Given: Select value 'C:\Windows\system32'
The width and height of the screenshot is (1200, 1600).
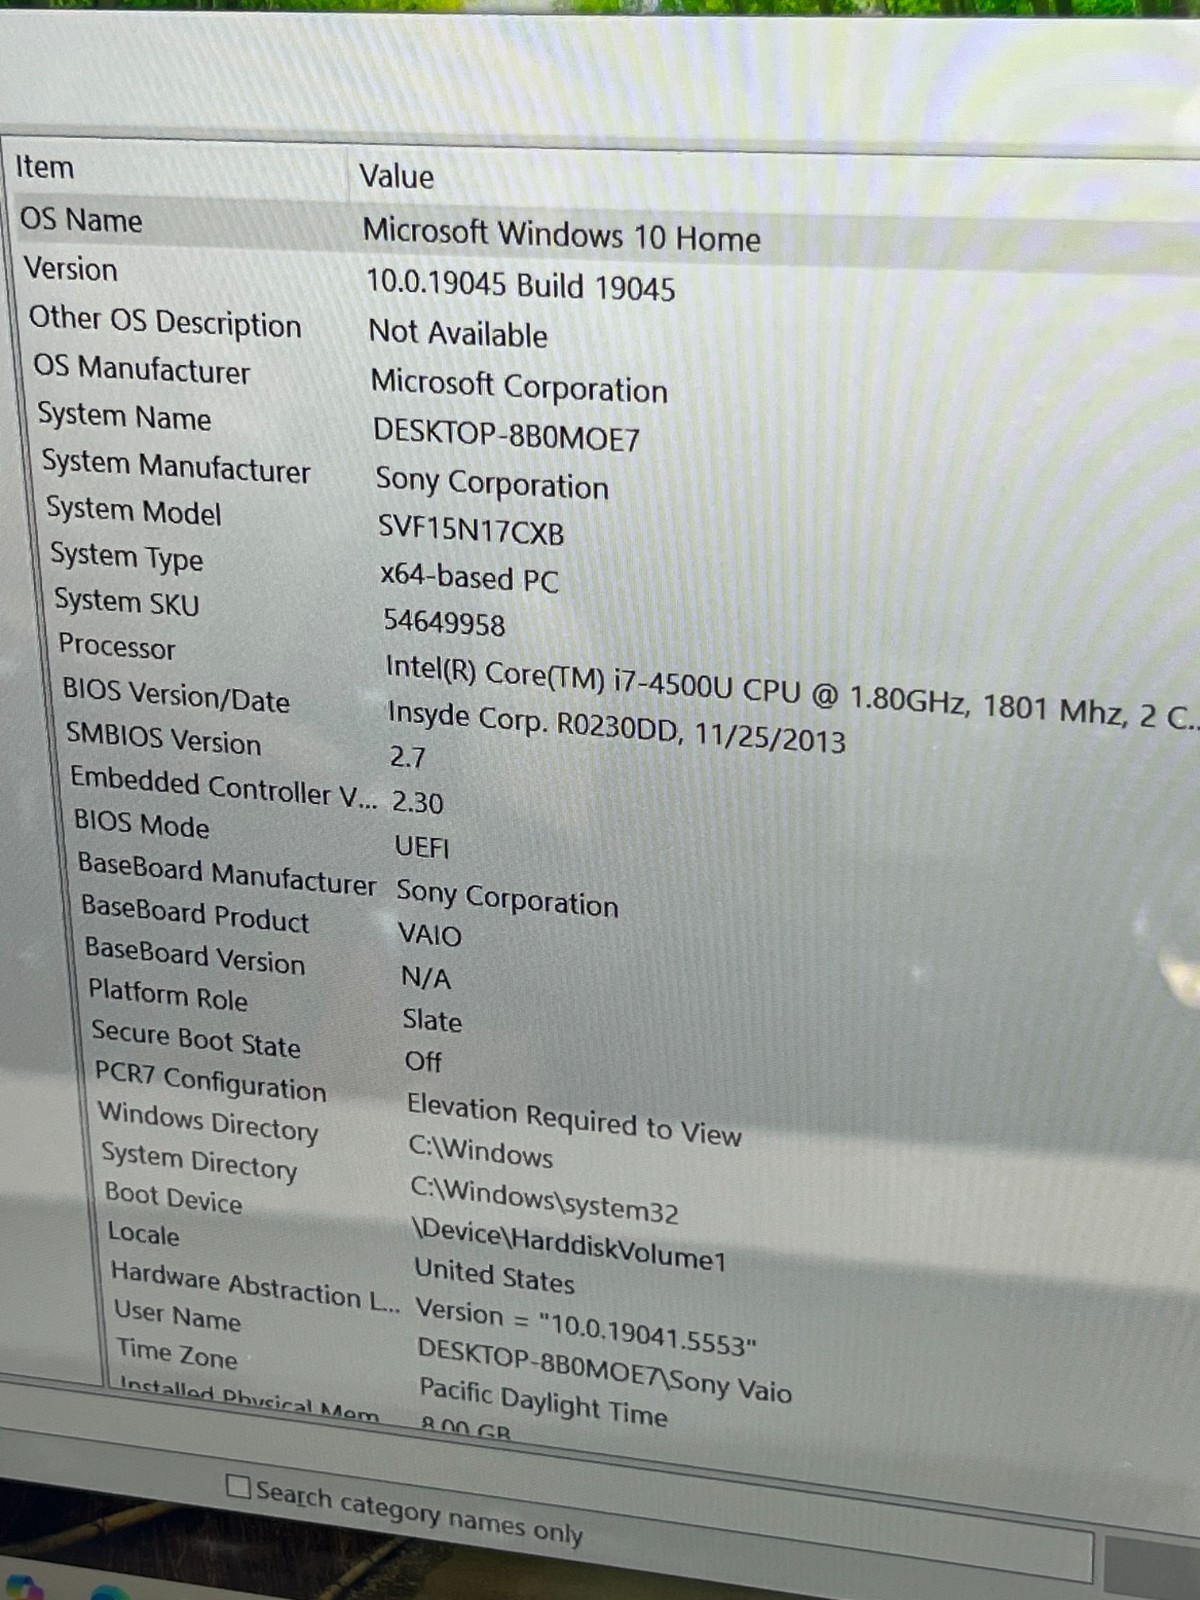Looking at the screenshot, I should (x=545, y=1201).
